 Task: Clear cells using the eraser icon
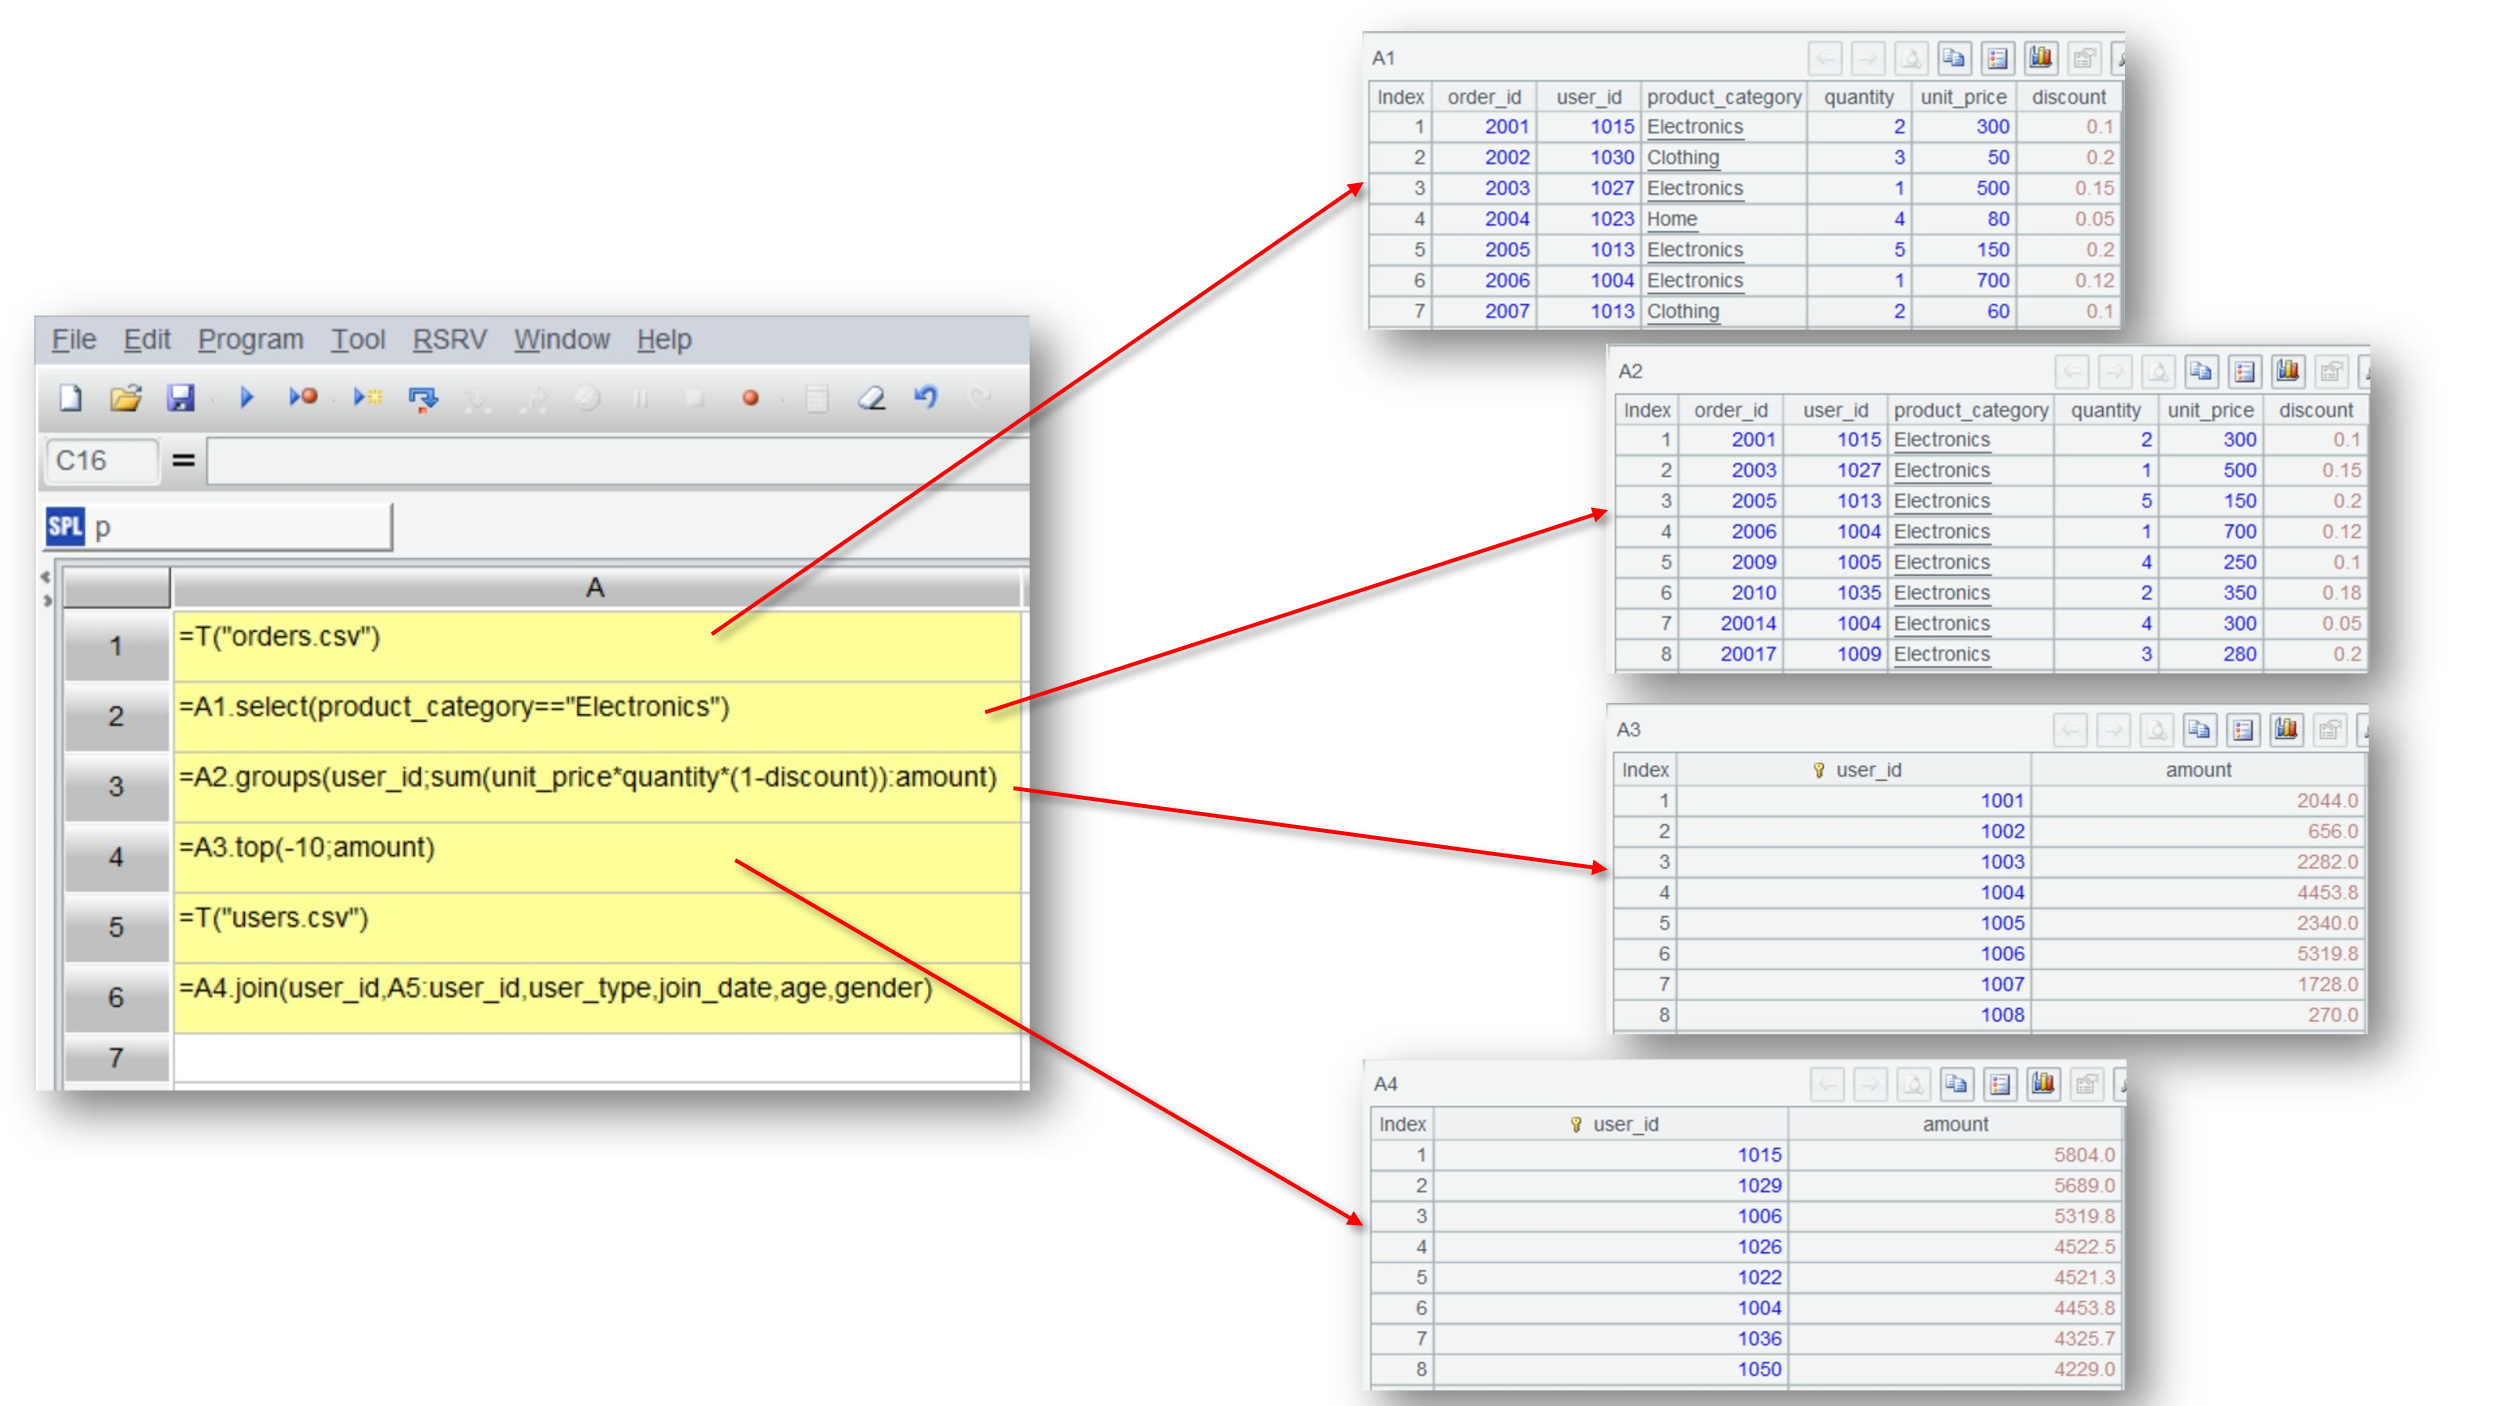871,398
